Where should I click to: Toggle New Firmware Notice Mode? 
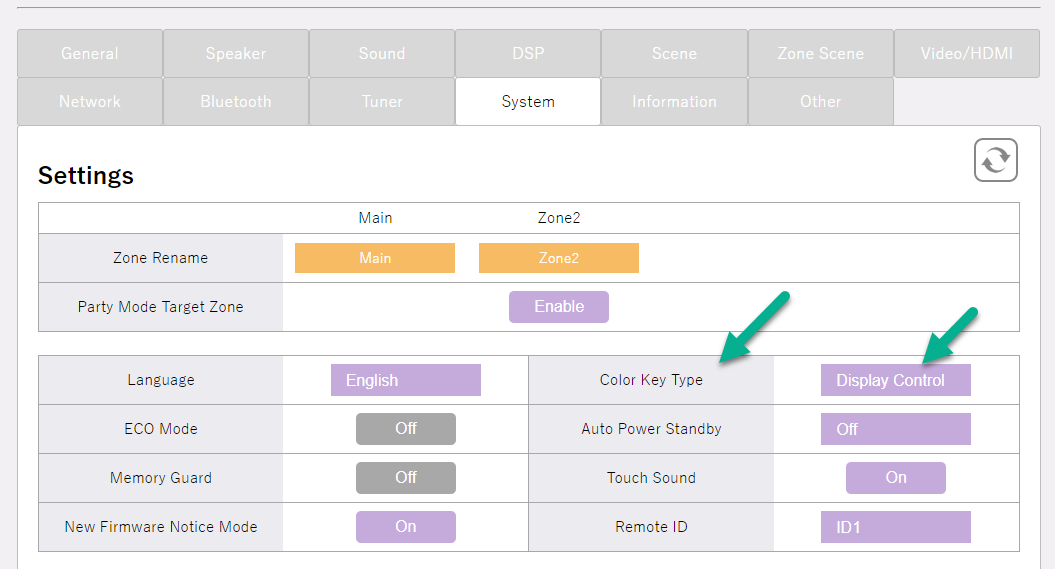click(405, 527)
